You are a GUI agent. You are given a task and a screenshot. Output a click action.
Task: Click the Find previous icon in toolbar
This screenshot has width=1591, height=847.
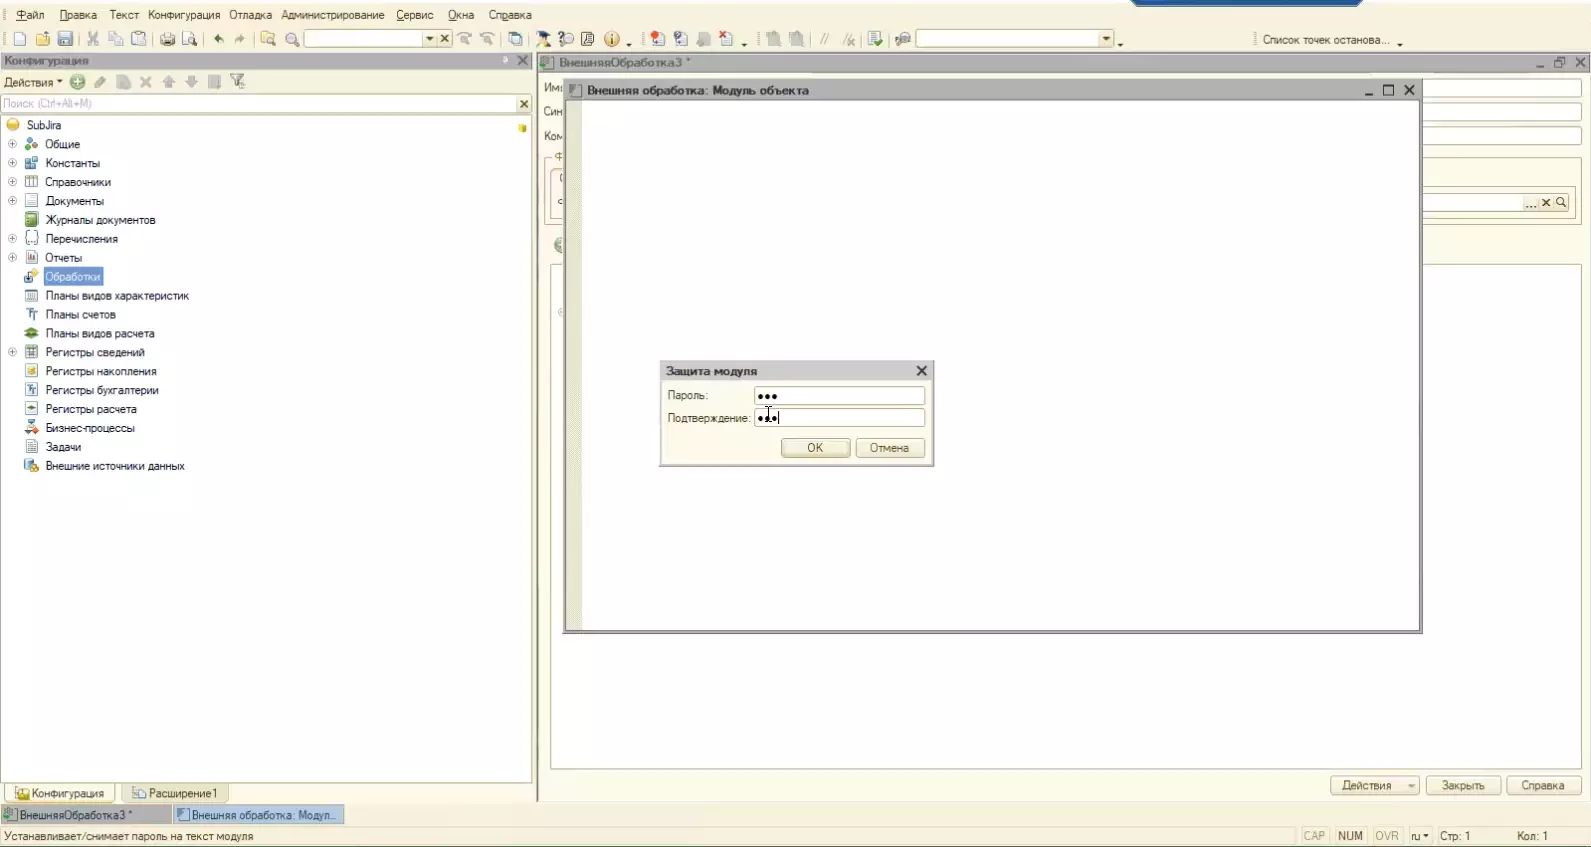click(487, 39)
